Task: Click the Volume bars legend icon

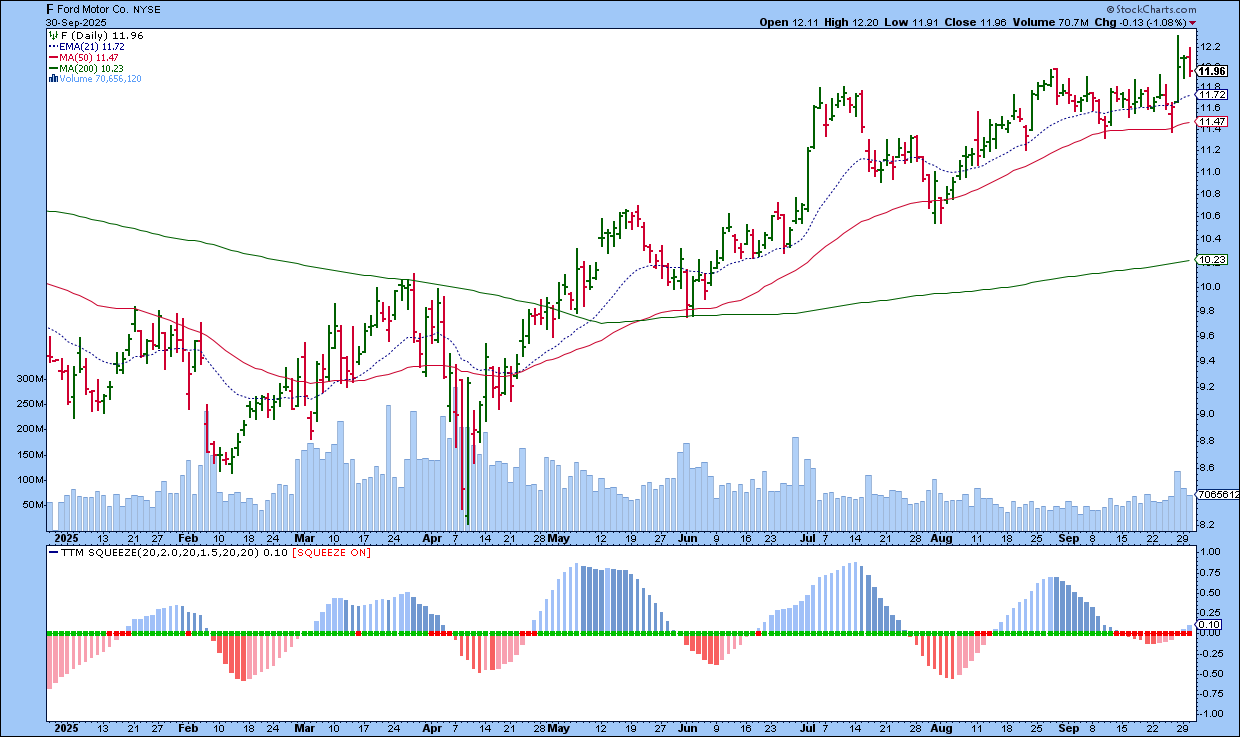Action: 52,78
